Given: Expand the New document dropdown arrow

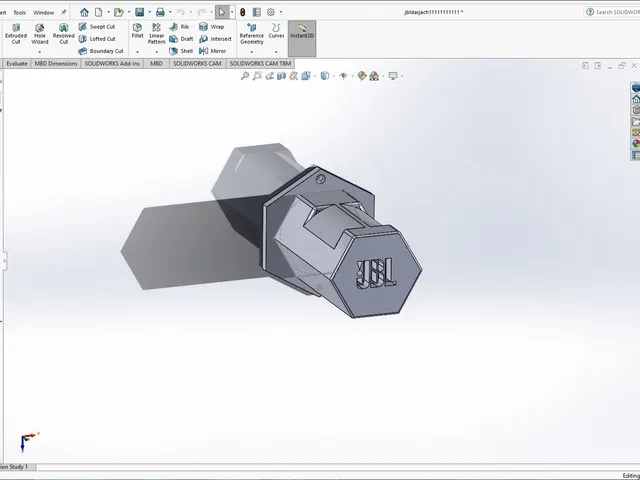Looking at the screenshot, I should point(108,12).
